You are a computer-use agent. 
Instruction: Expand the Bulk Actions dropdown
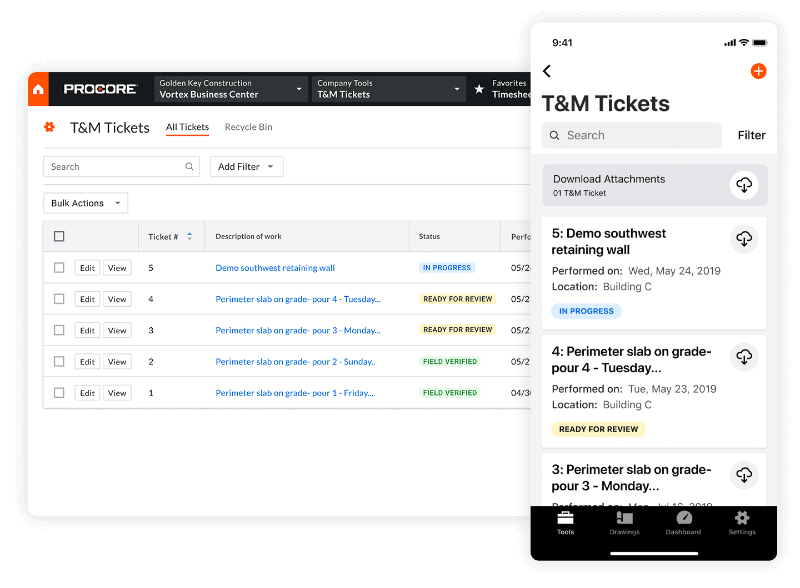tap(85, 203)
